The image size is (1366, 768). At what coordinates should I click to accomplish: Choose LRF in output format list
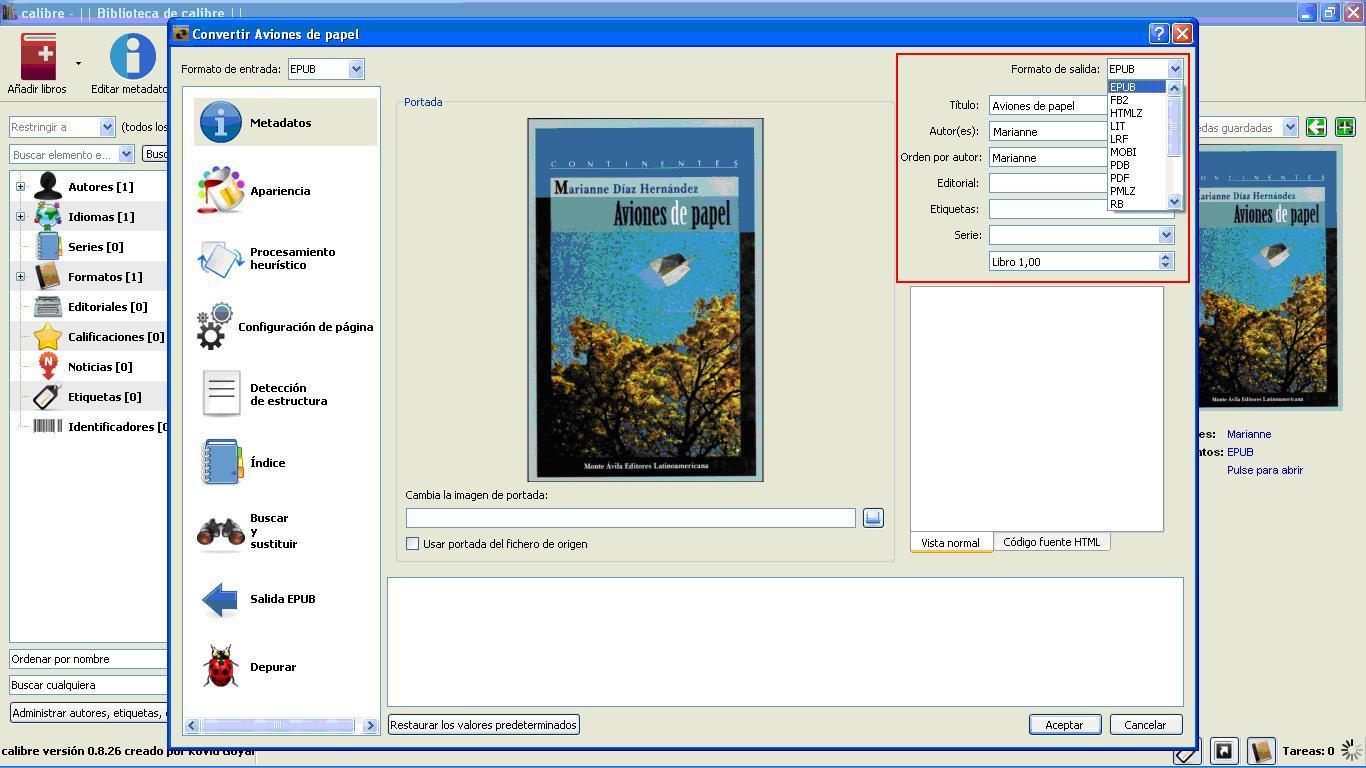[x=1137, y=139]
